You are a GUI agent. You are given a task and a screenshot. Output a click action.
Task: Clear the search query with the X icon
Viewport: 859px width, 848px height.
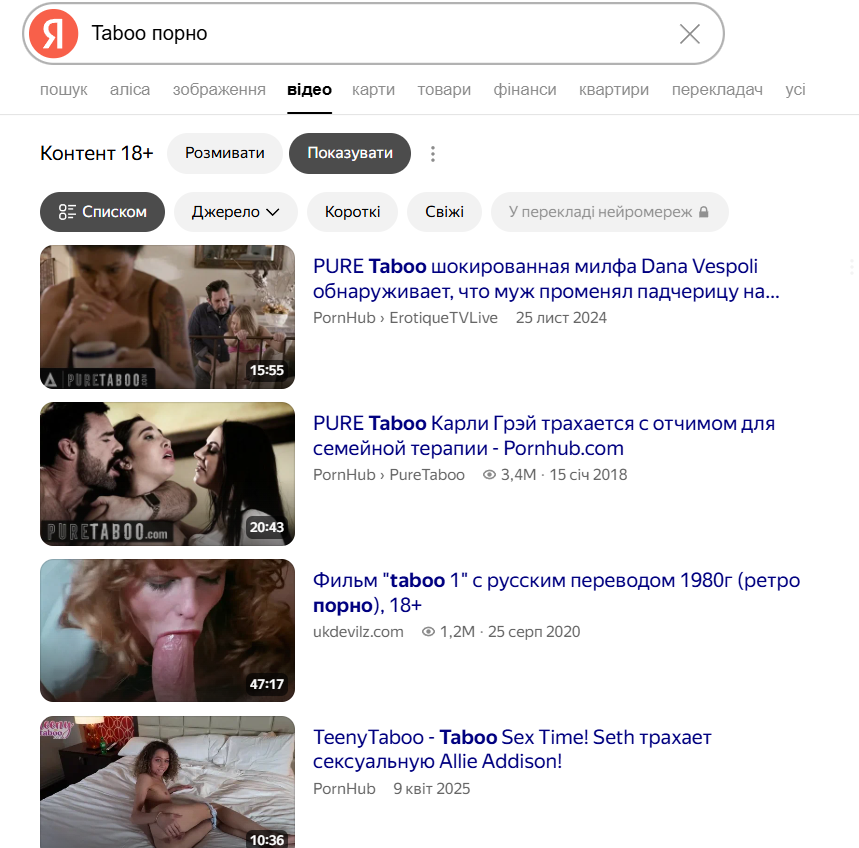[x=690, y=34]
